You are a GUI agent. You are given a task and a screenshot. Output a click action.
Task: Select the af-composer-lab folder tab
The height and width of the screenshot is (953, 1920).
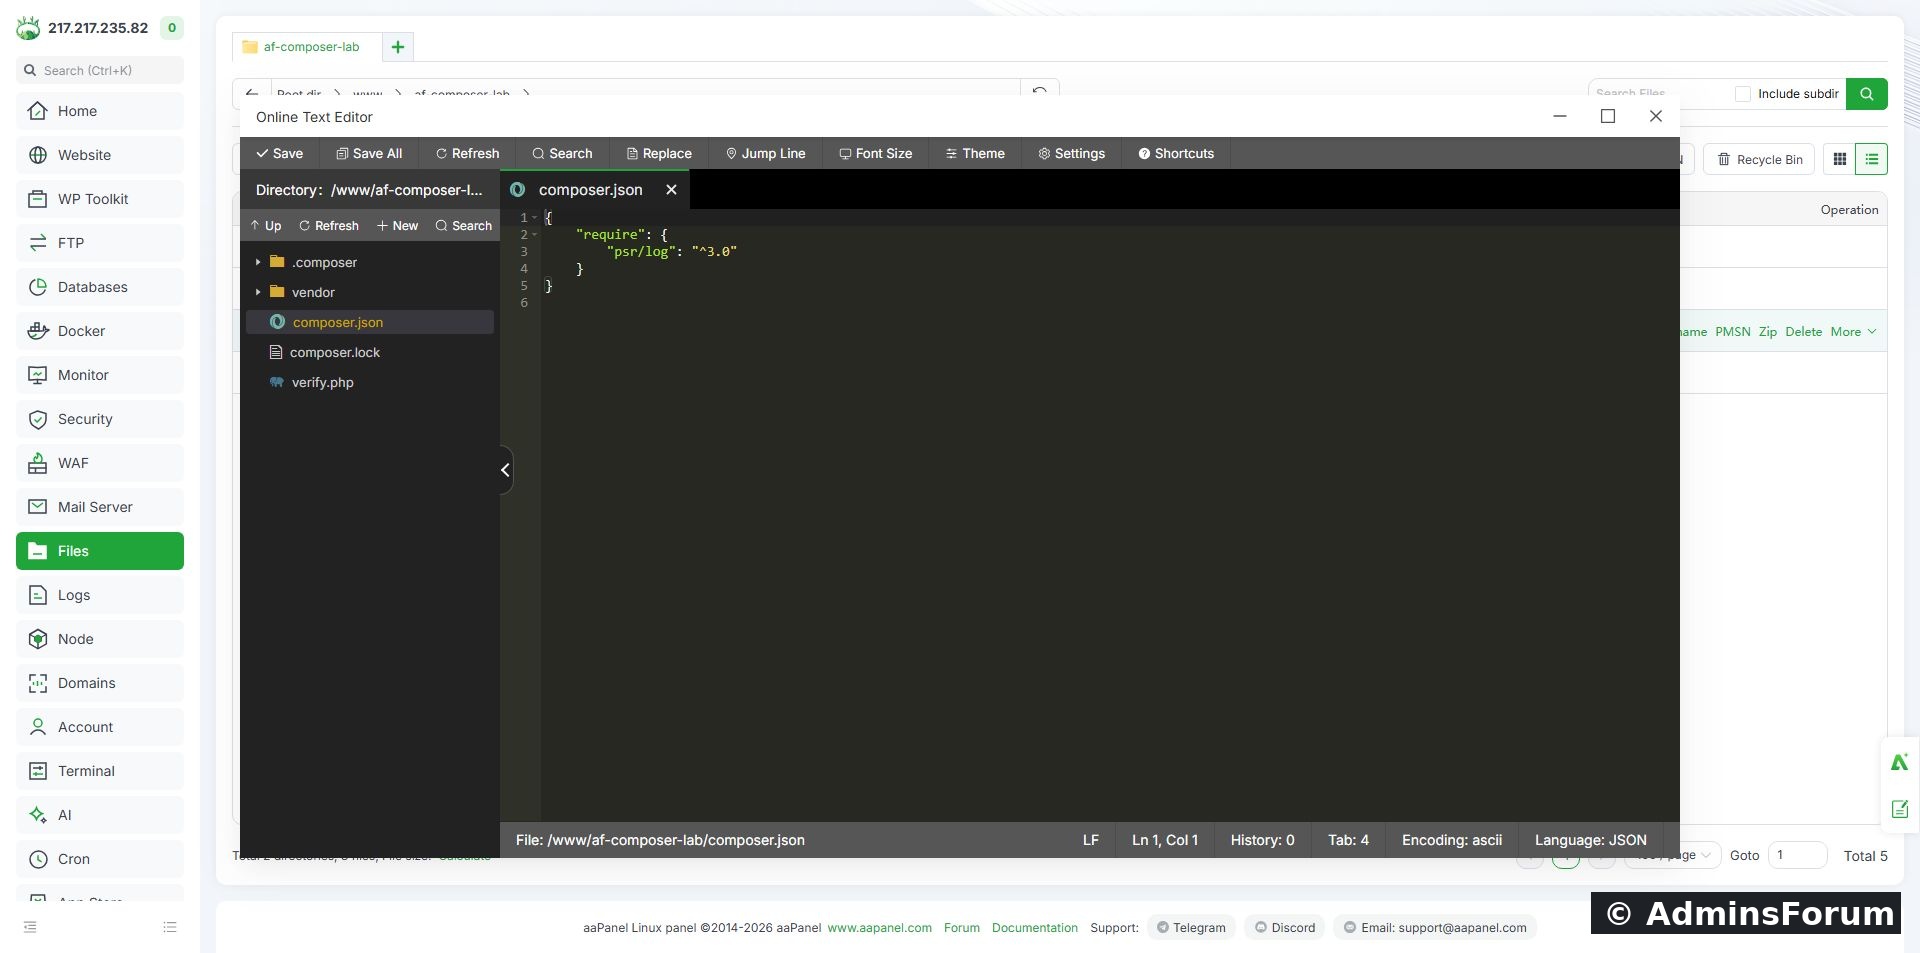[x=306, y=47]
